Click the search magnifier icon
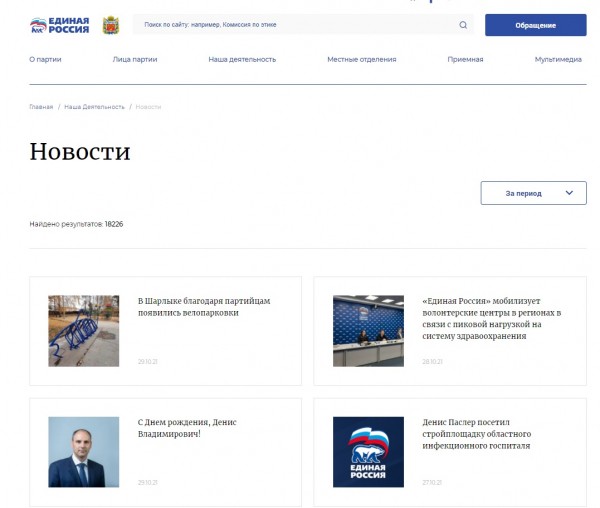 click(x=463, y=25)
